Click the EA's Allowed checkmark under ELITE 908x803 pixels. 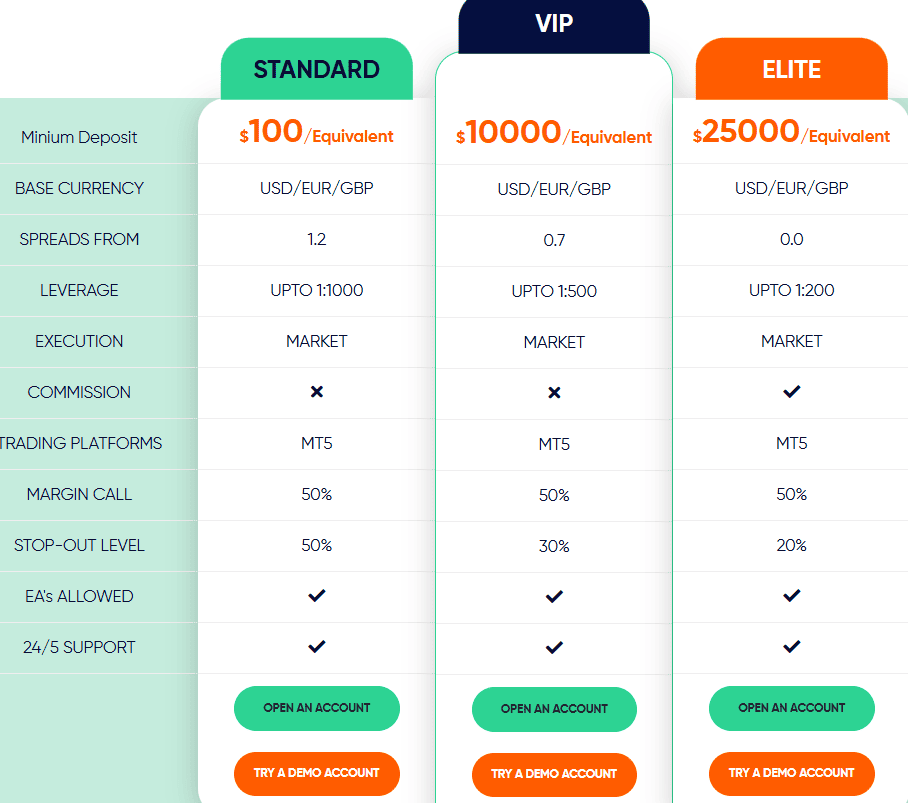[x=791, y=596]
